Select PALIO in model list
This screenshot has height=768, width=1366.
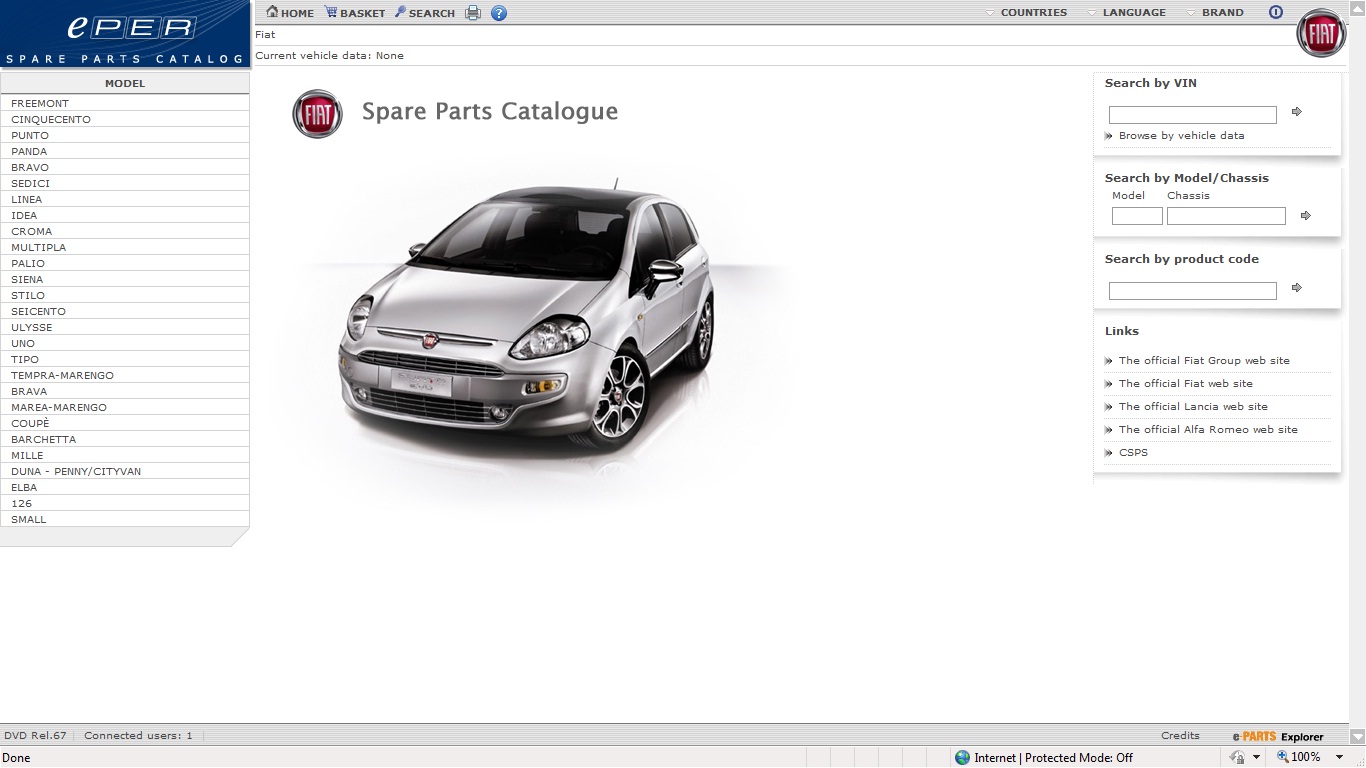pyautogui.click(x=125, y=263)
